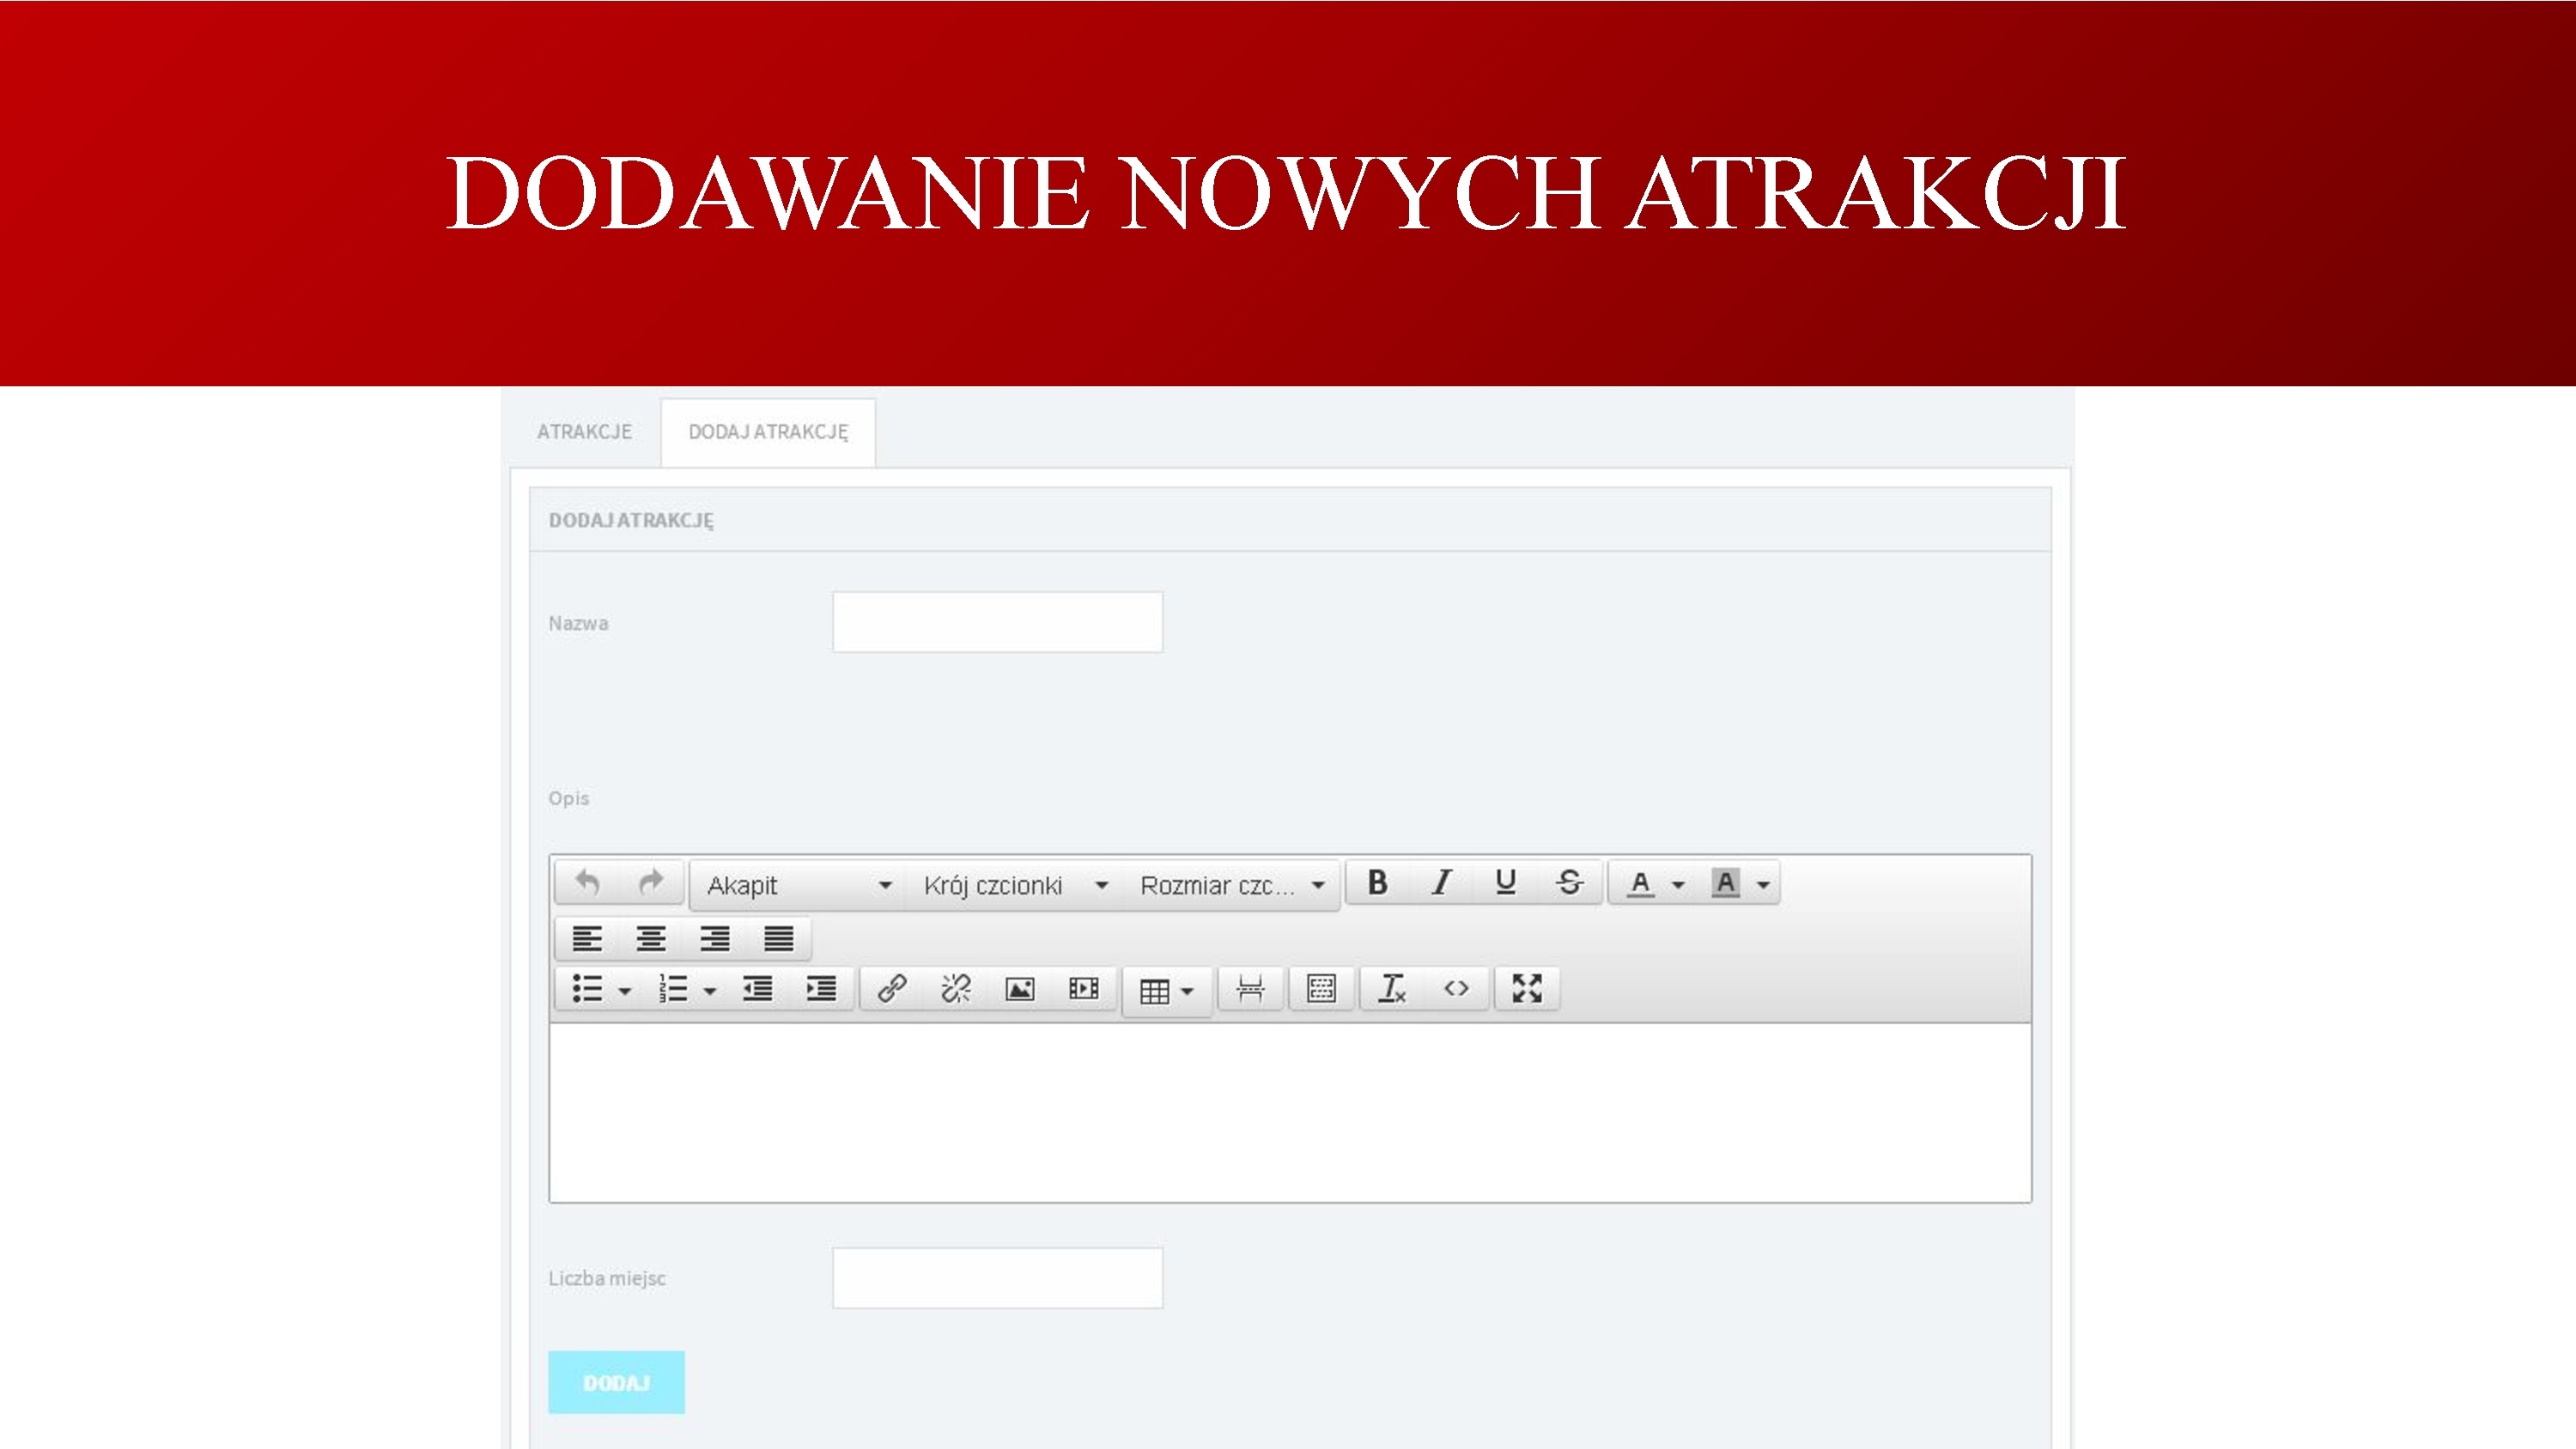Center-align the text

(651, 938)
